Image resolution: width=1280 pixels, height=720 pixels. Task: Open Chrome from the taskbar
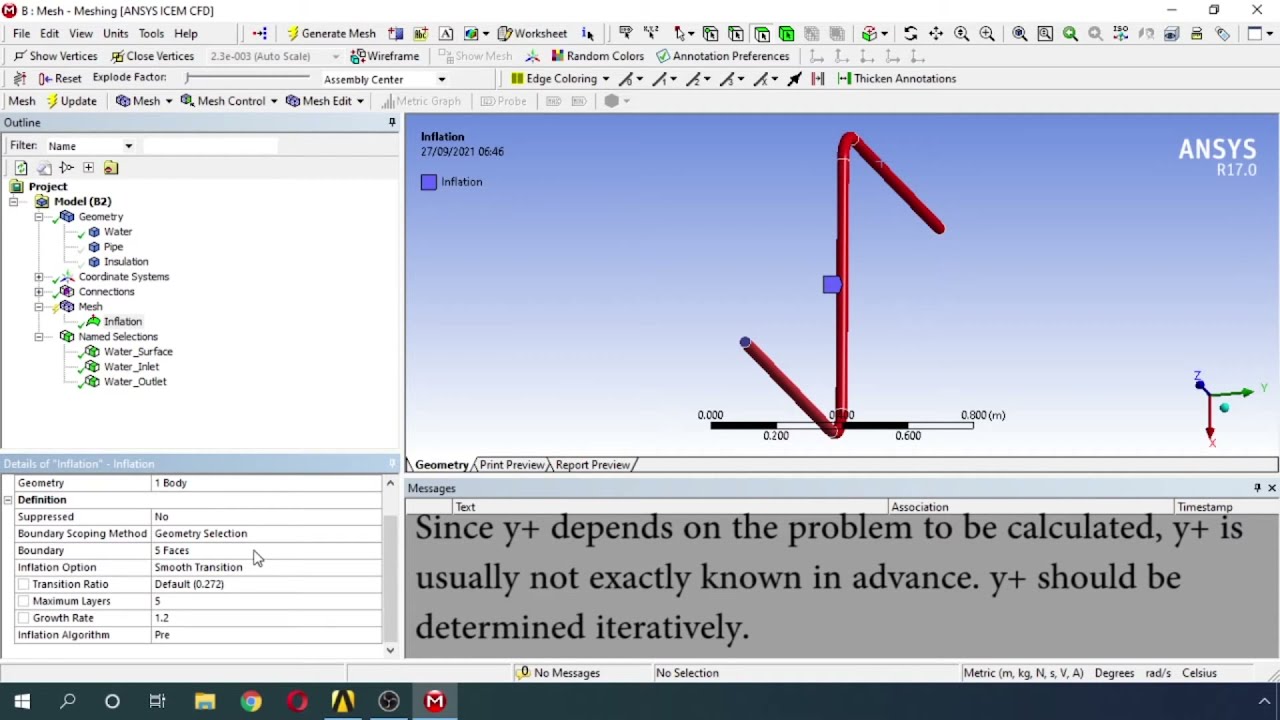click(251, 701)
